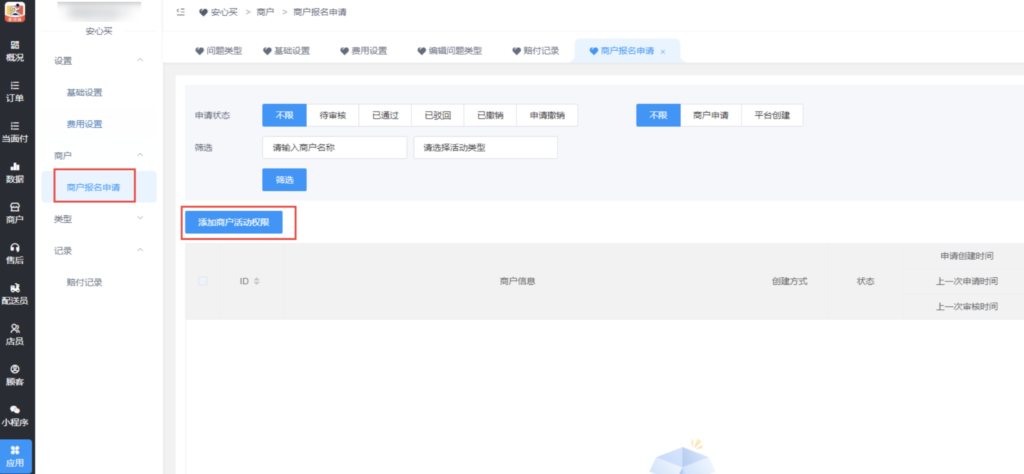Click 添加商户活动权限 button
Image resolution: width=1024 pixels, height=474 pixels.
click(234, 223)
